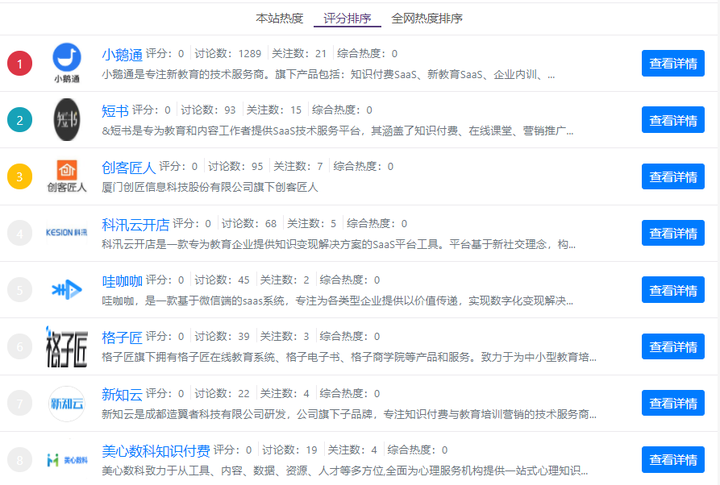Click 查看详情 for 短书
The image size is (720, 485).
673,120
